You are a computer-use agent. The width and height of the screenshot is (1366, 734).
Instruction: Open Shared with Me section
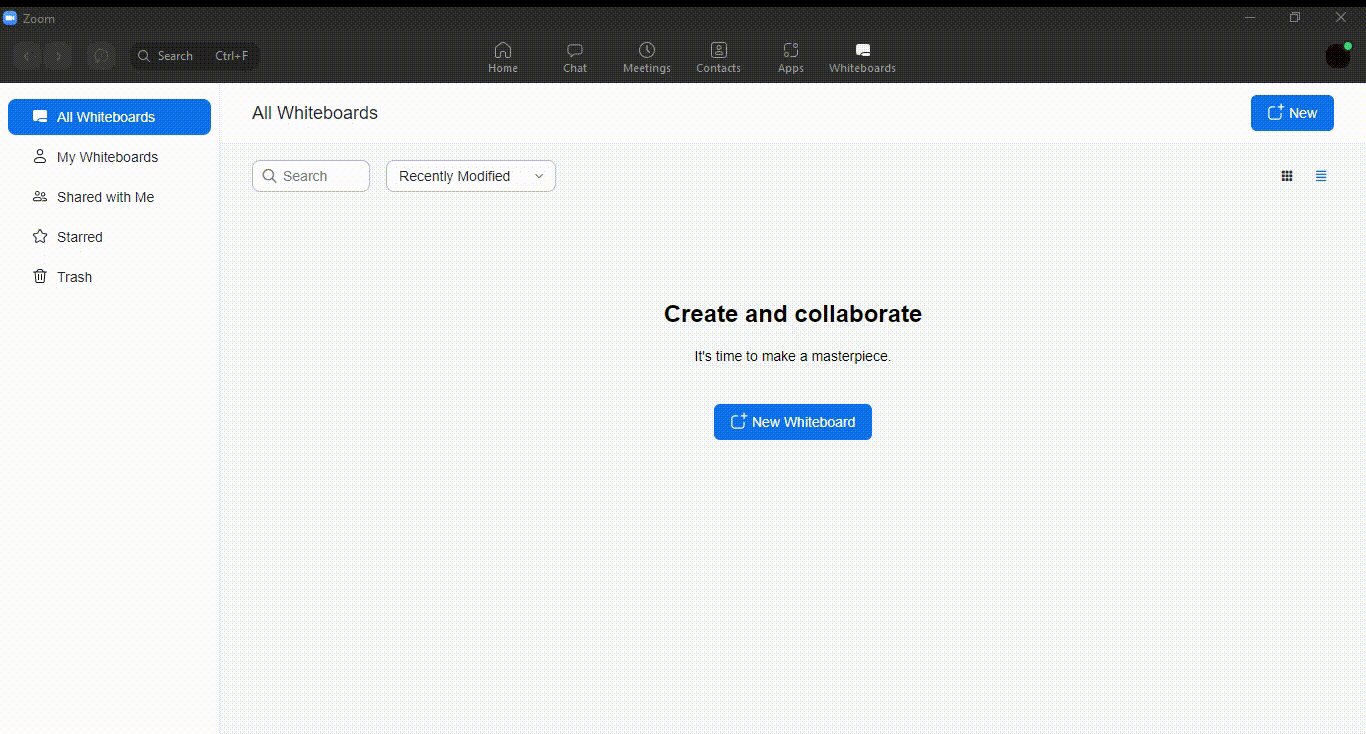[105, 197]
